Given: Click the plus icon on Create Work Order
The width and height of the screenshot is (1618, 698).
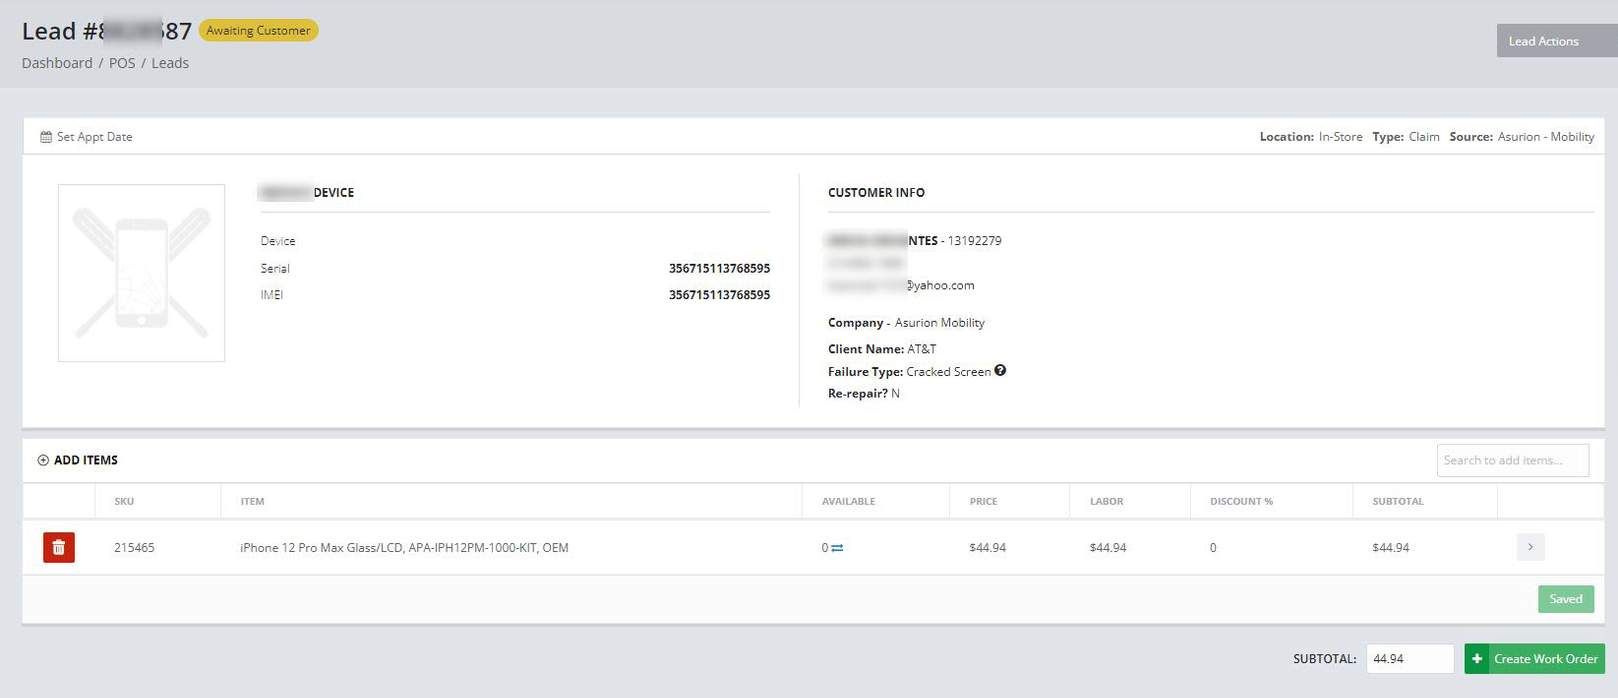Looking at the screenshot, I should click(x=1477, y=659).
